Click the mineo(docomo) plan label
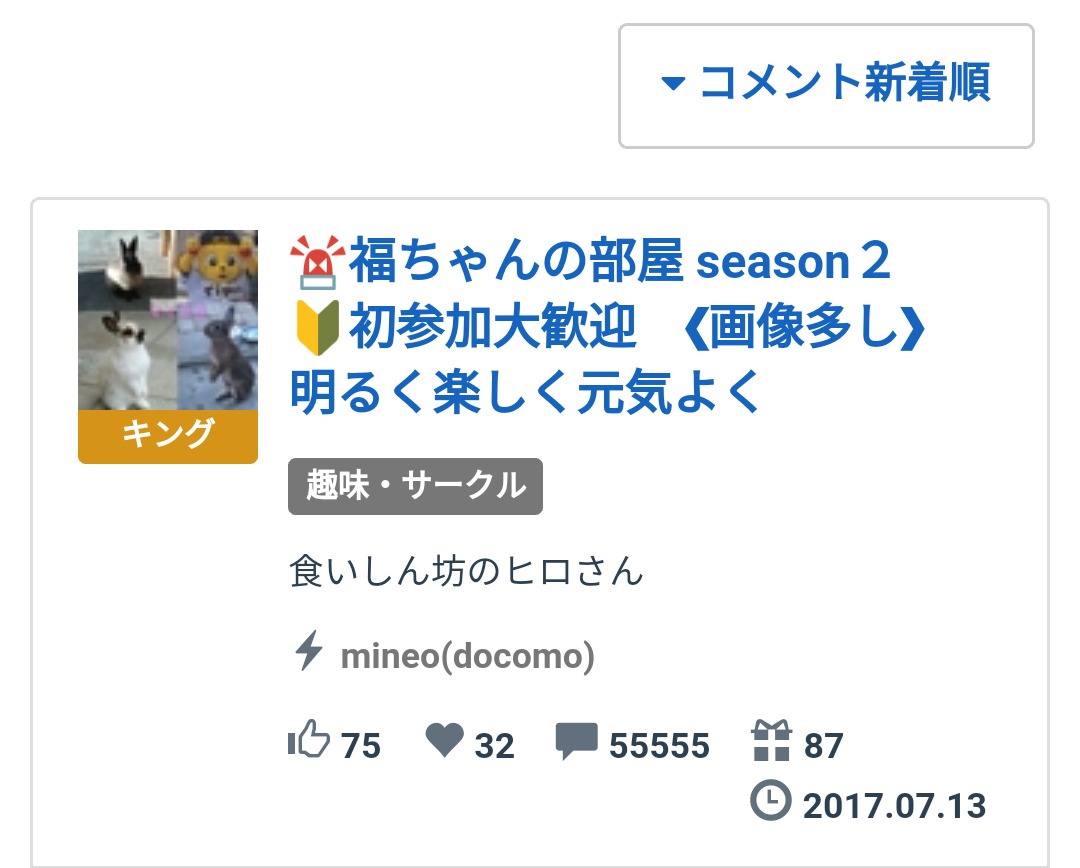1080x868 pixels. pos(467,656)
